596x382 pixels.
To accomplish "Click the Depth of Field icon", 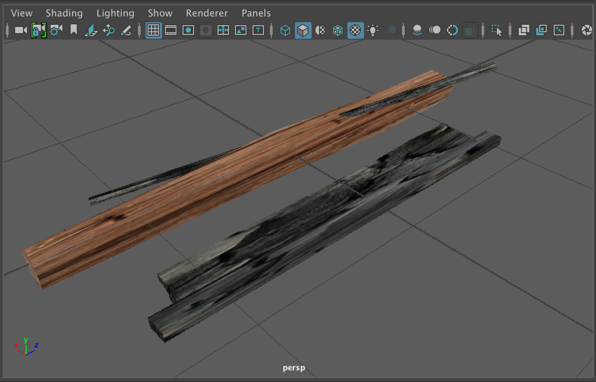I will [x=469, y=30].
